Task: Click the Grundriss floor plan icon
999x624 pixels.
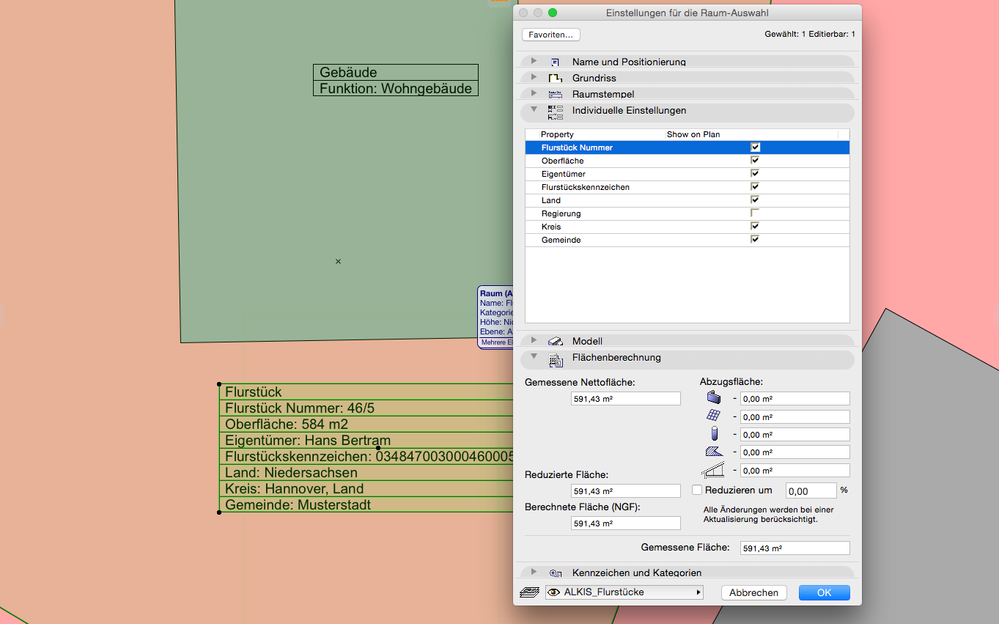Action: (555, 78)
